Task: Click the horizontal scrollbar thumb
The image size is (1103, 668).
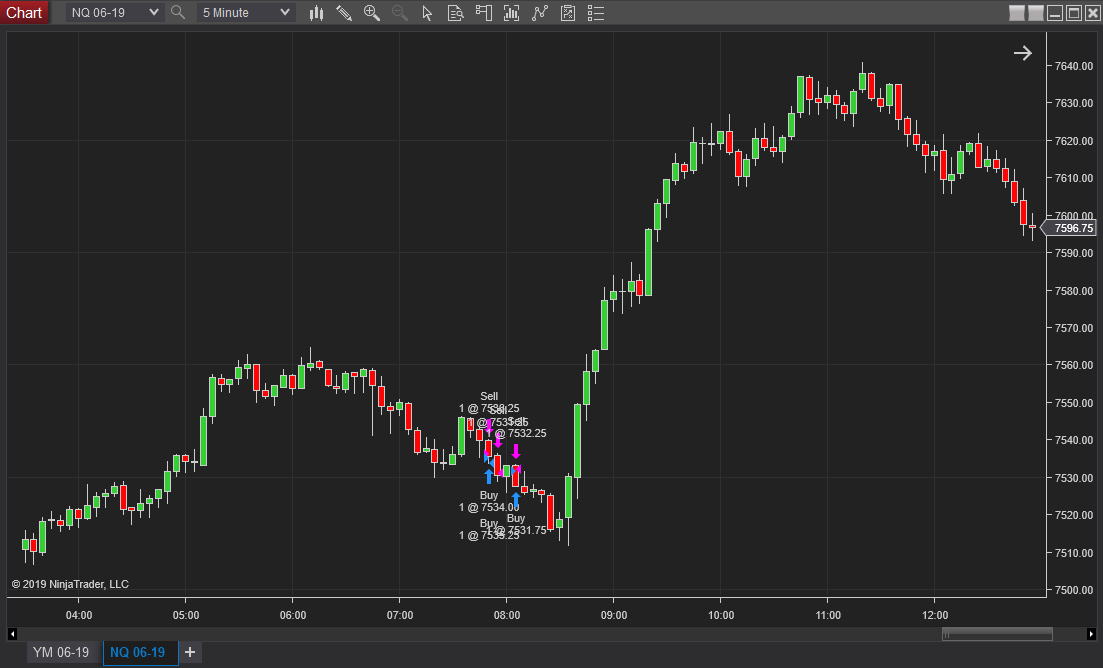Action: [997, 634]
